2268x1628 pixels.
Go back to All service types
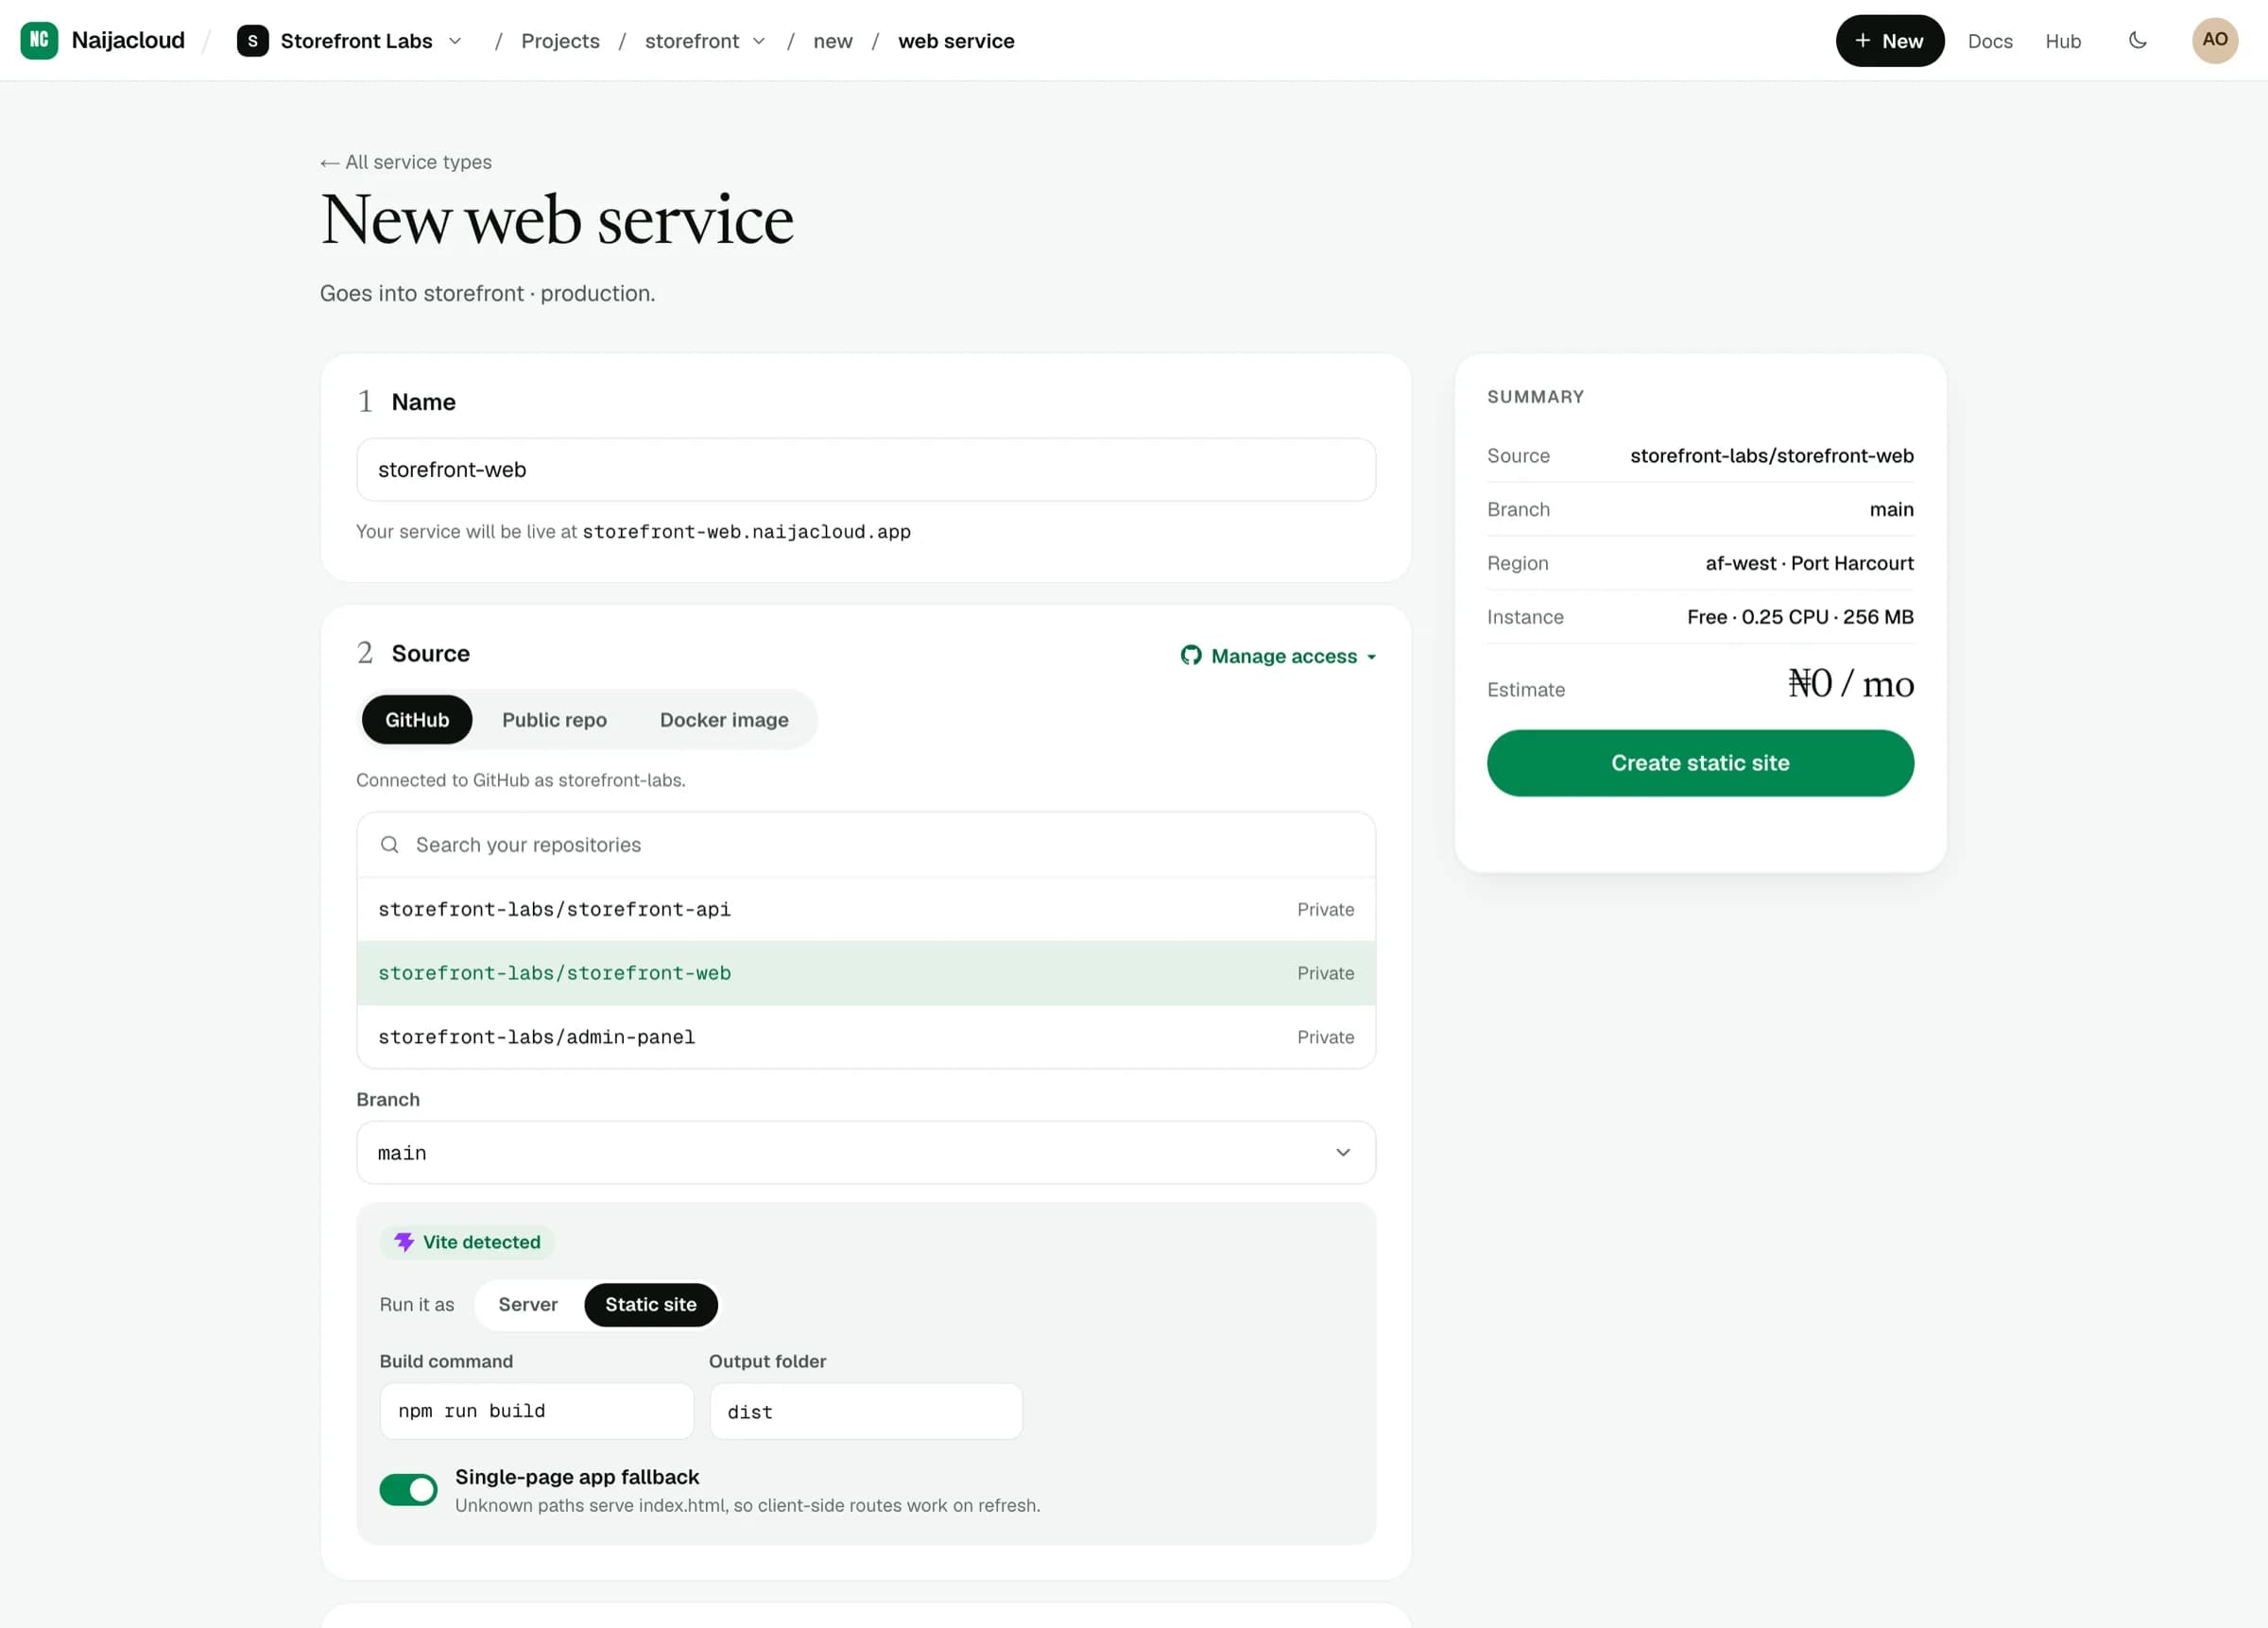coord(405,162)
